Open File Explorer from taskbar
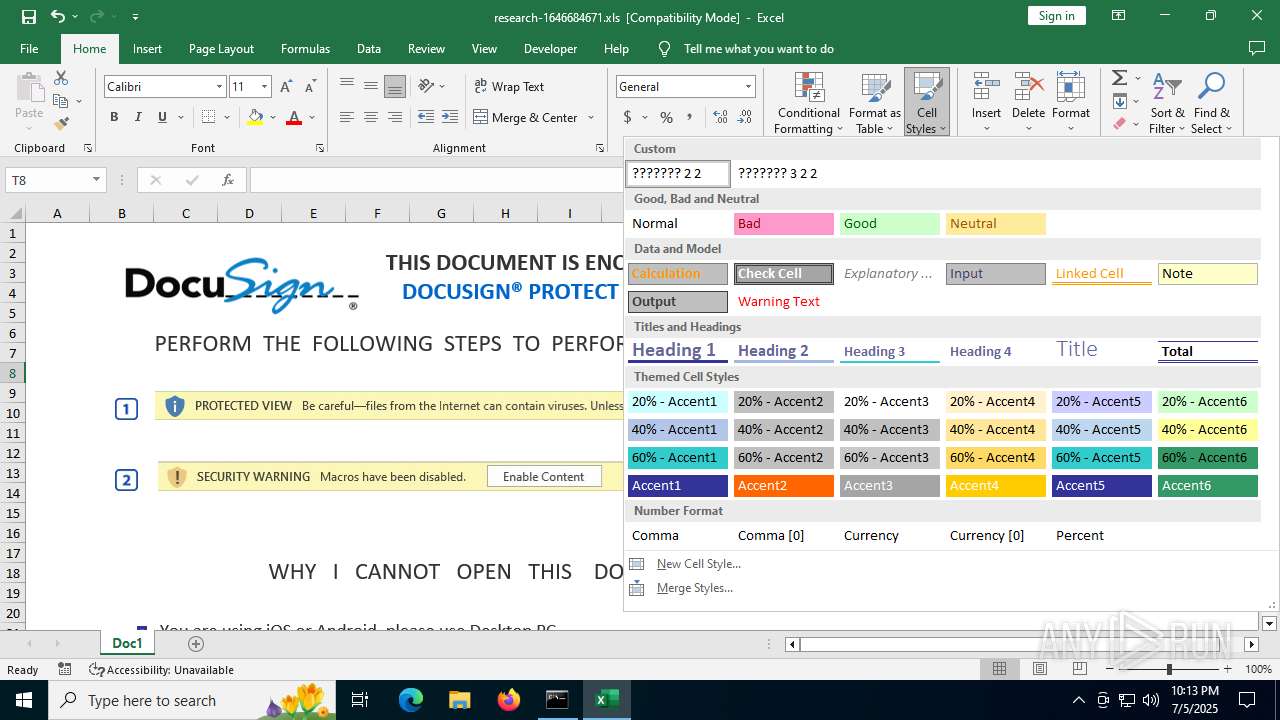1280x720 pixels. (459, 700)
